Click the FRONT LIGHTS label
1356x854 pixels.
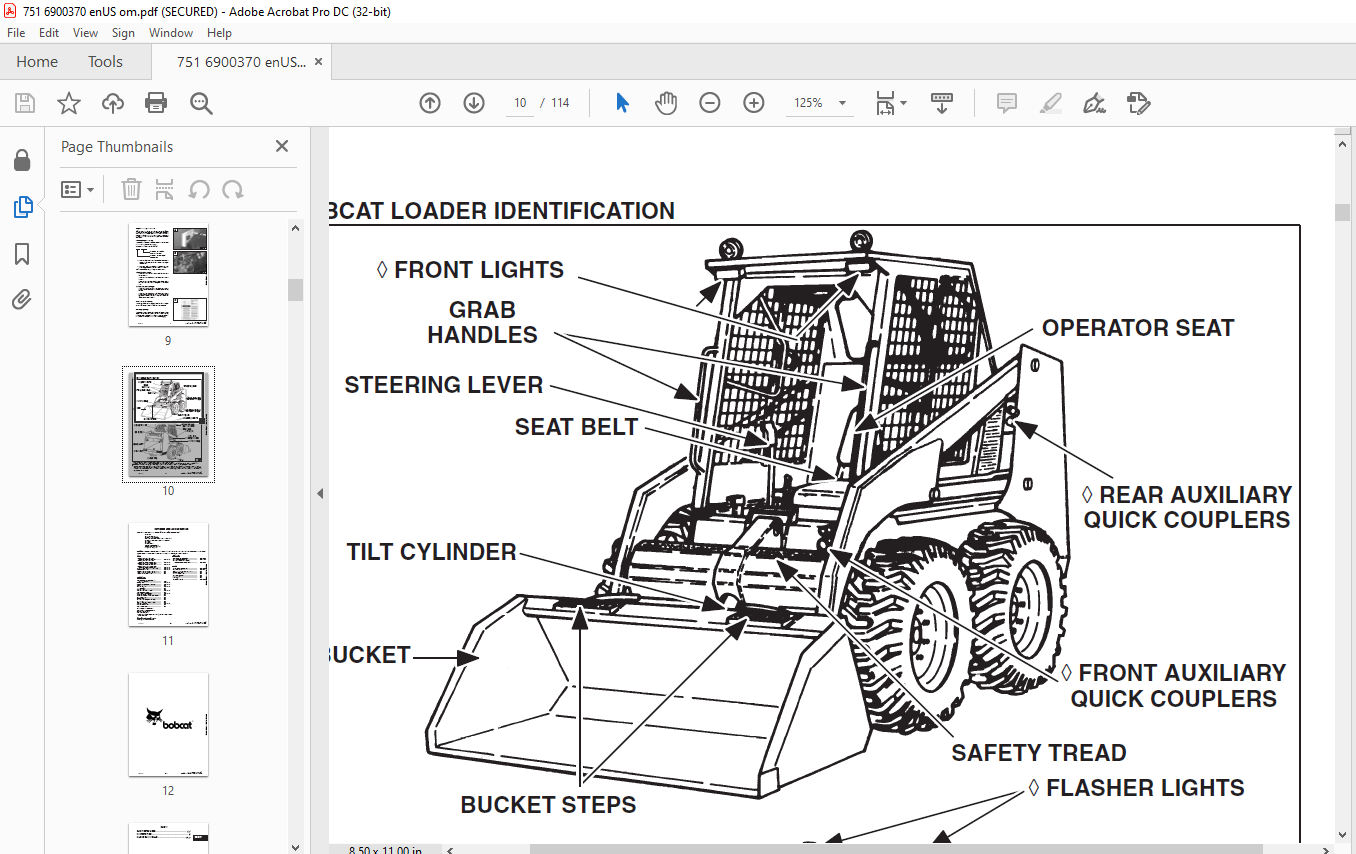tap(470, 270)
